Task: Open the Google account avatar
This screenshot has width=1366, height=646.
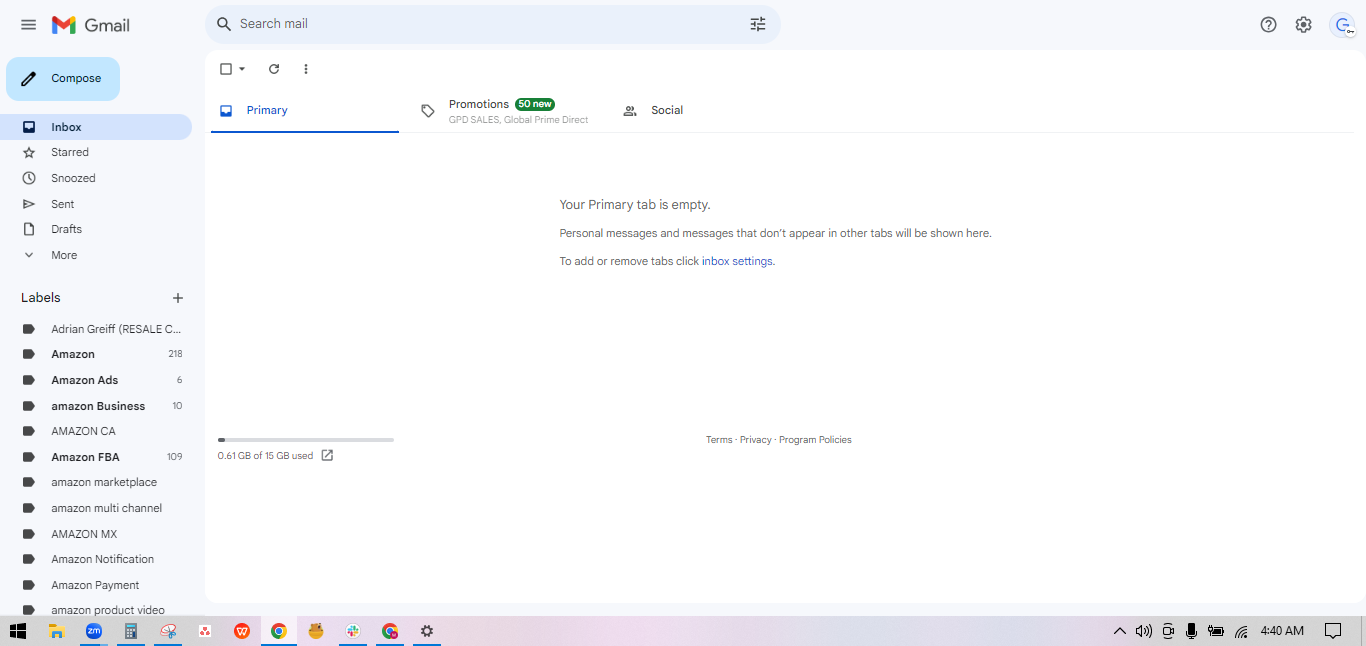Action: (x=1342, y=25)
